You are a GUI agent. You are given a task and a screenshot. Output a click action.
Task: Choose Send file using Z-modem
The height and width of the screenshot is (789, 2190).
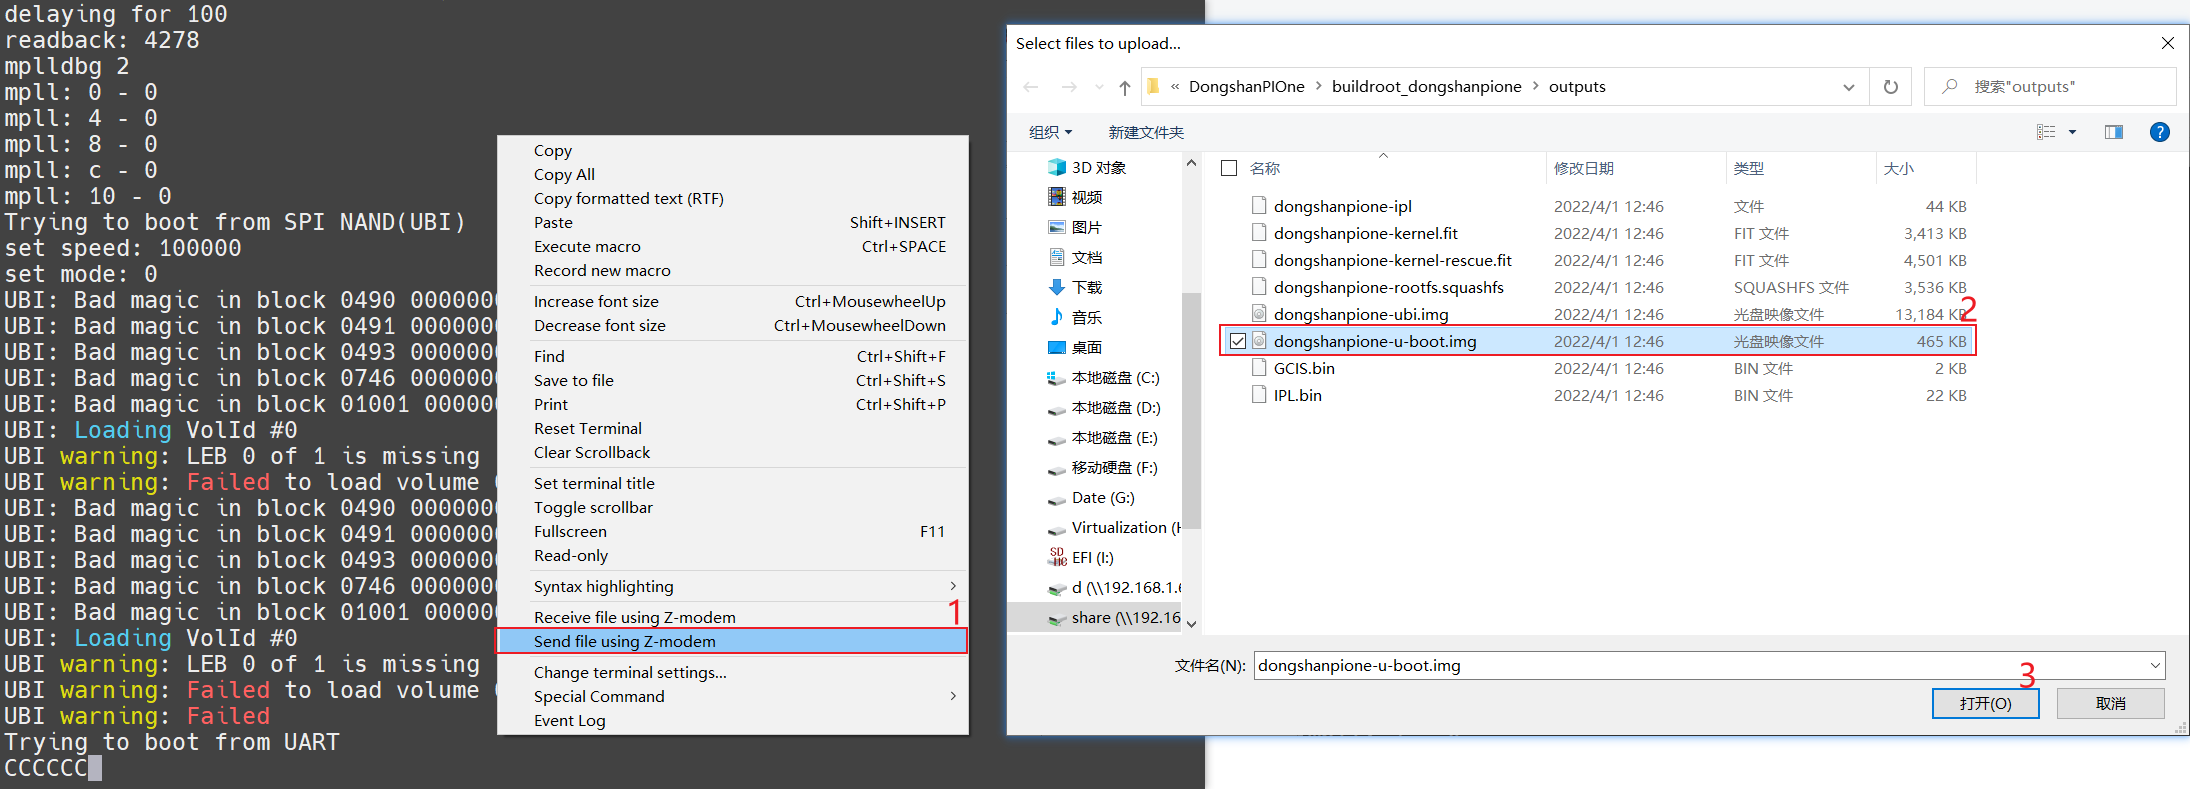pos(625,641)
